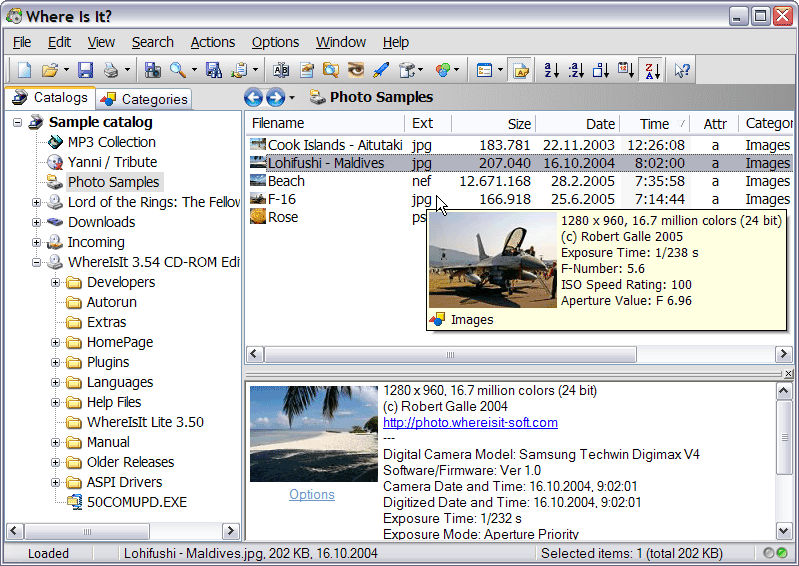Open the Actions menu

click(212, 42)
